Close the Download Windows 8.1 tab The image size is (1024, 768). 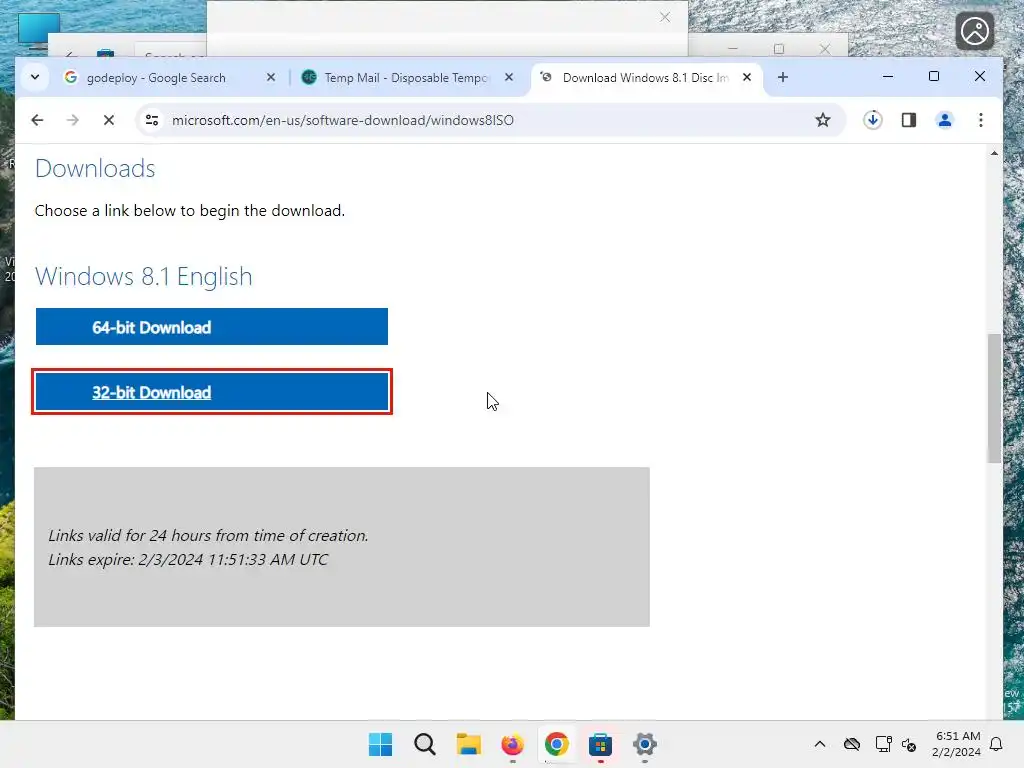tap(747, 77)
